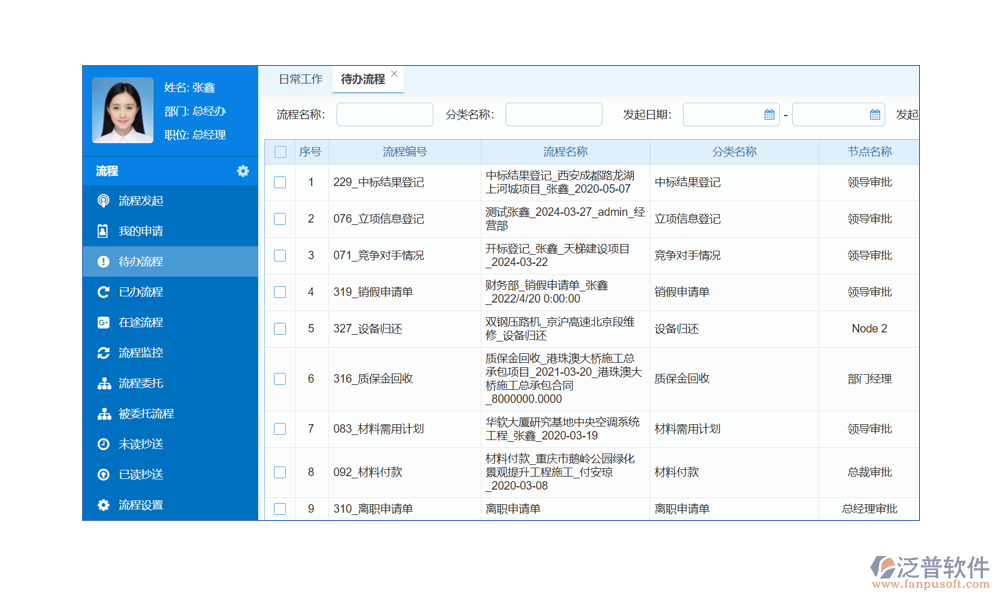
Task: Click the 我的申请 sidebar icon
Action: pos(103,231)
